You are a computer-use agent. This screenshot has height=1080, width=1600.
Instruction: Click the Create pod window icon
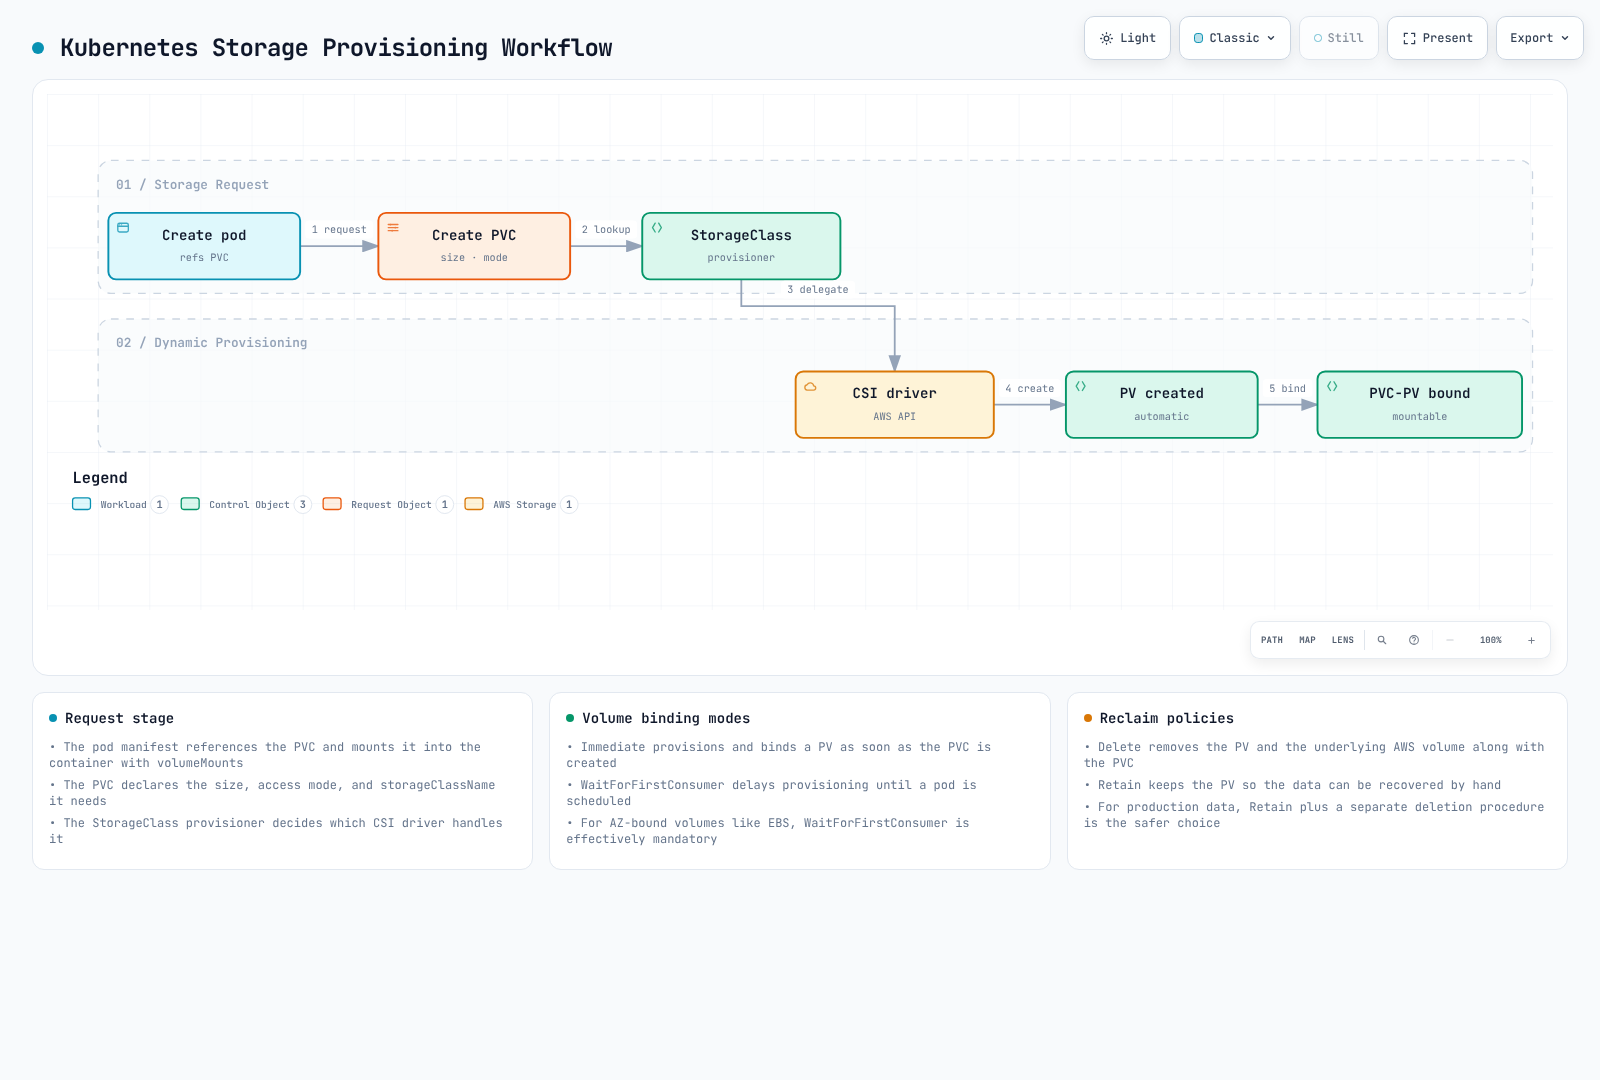[124, 228]
